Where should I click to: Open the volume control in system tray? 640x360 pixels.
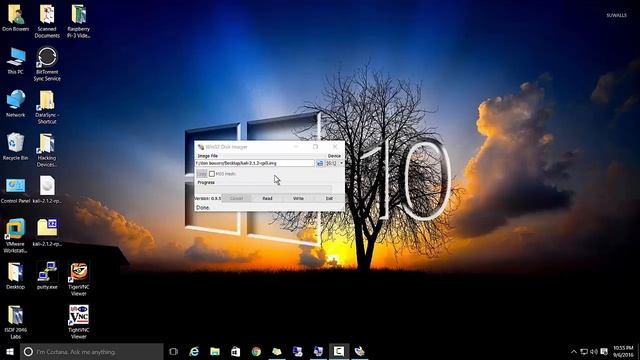click(594, 351)
